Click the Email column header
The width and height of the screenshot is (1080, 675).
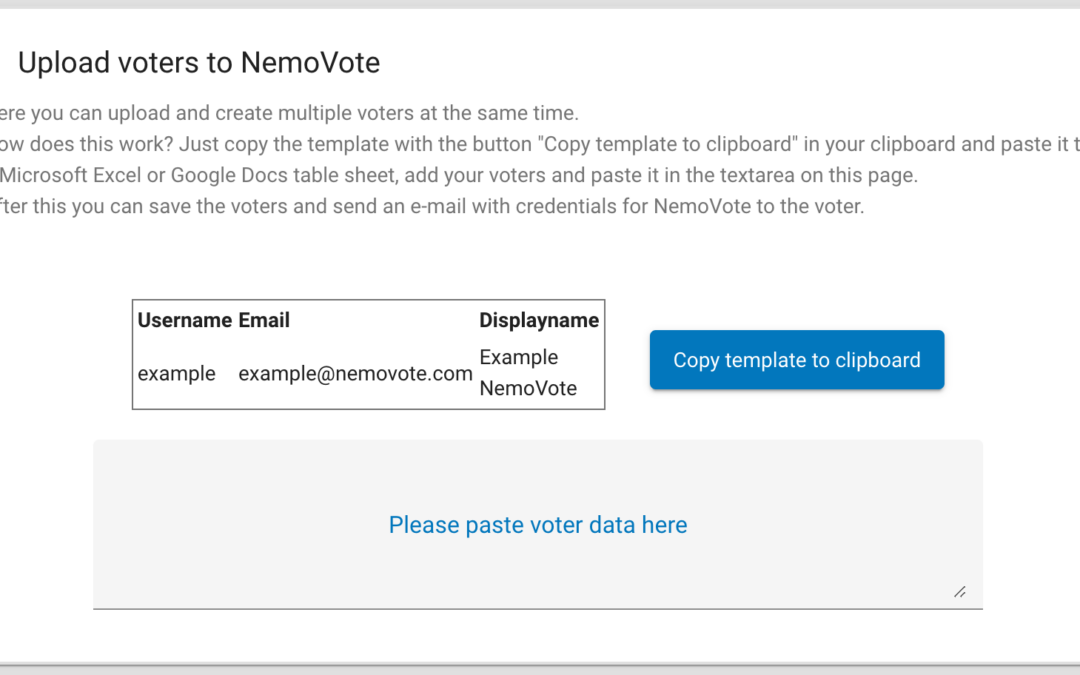click(x=264, y=320)
